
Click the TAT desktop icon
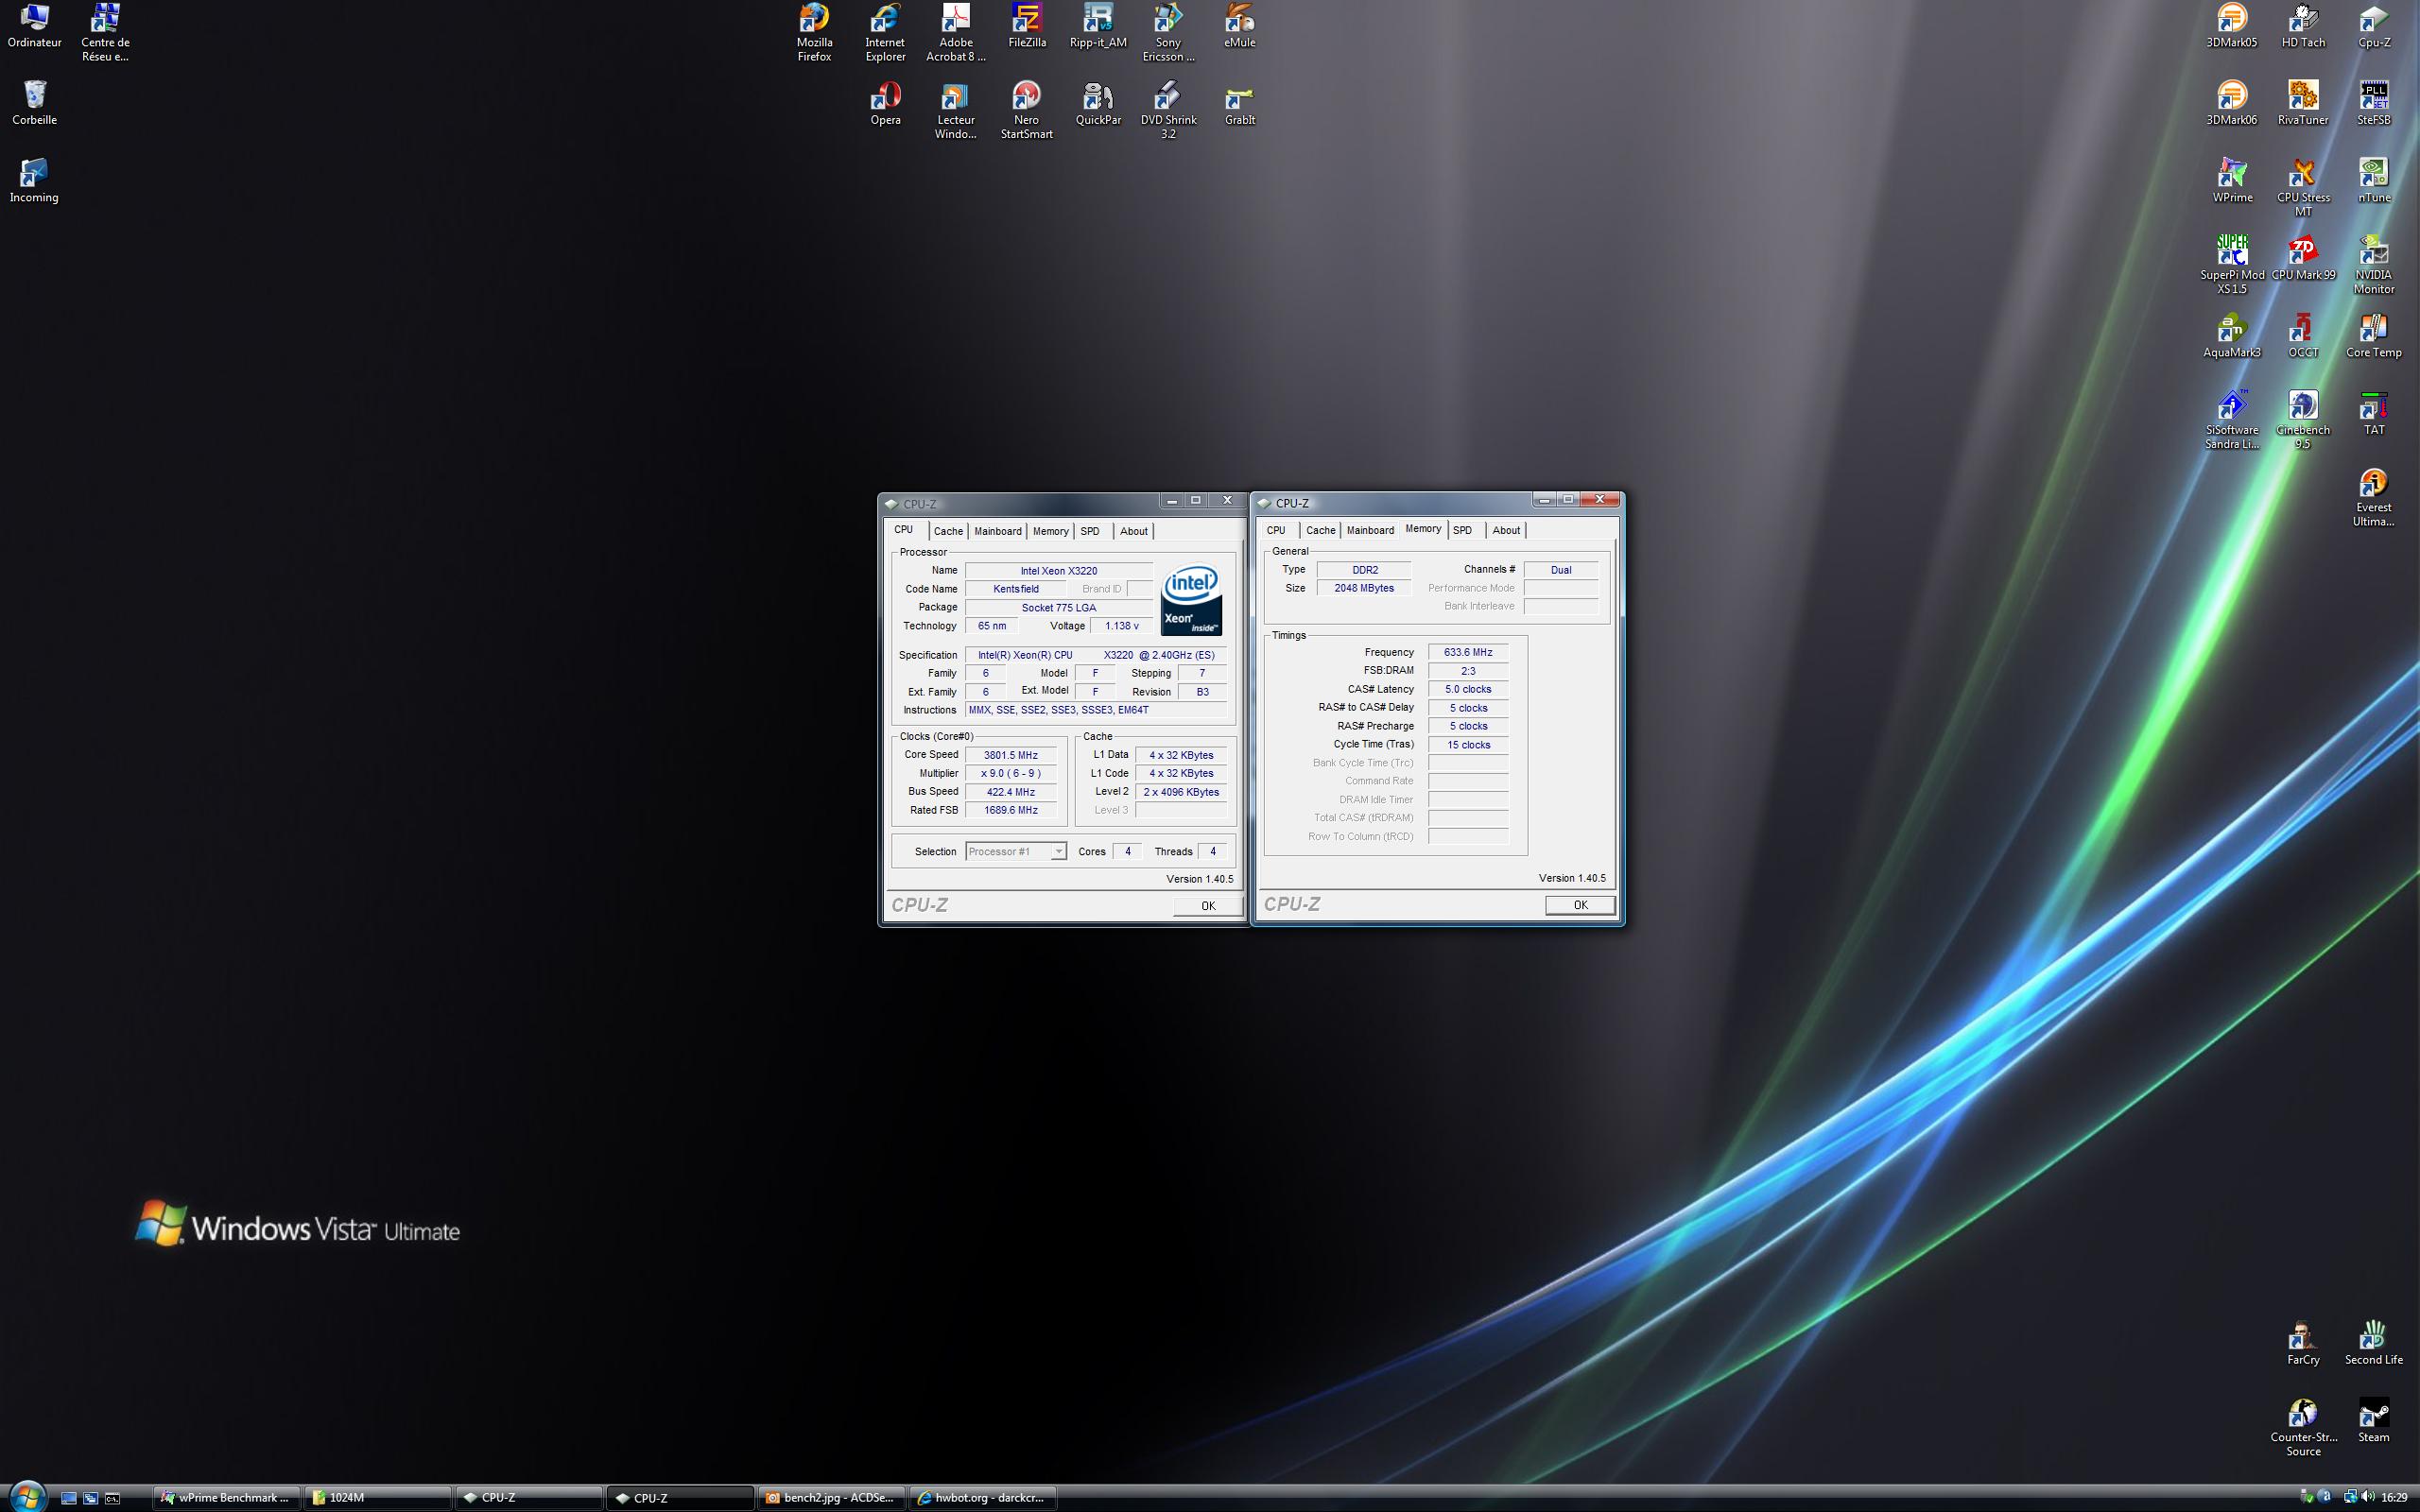(2374, 414)
